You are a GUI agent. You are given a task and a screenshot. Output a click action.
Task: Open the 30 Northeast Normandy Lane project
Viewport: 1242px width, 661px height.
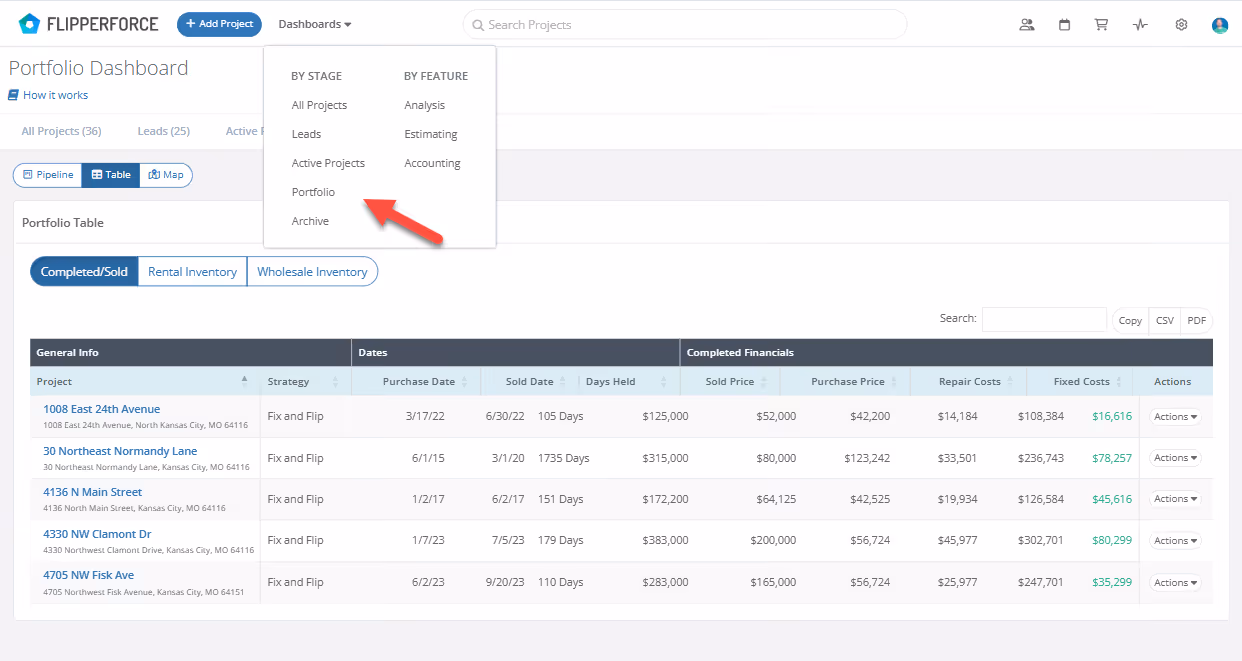(120, 451)
